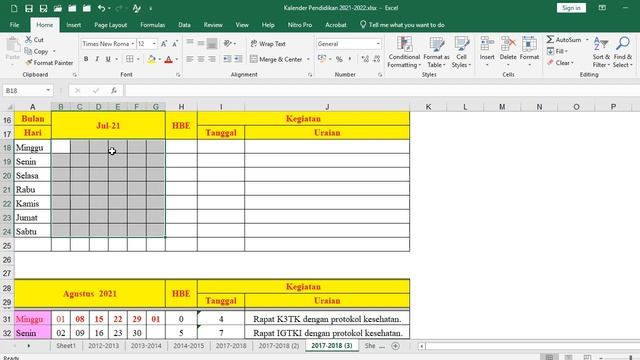
Task: Click the Decrease Indent icon
Action: click(x=227, y=59)
